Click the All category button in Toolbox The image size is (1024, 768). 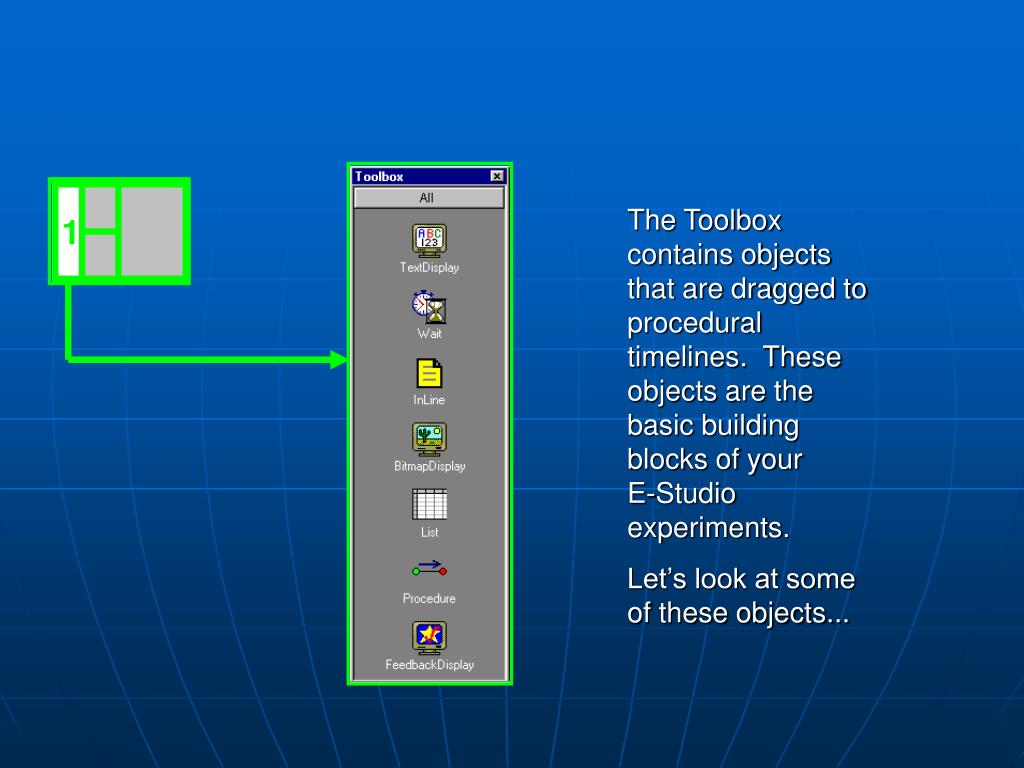[x=429, y=198]
